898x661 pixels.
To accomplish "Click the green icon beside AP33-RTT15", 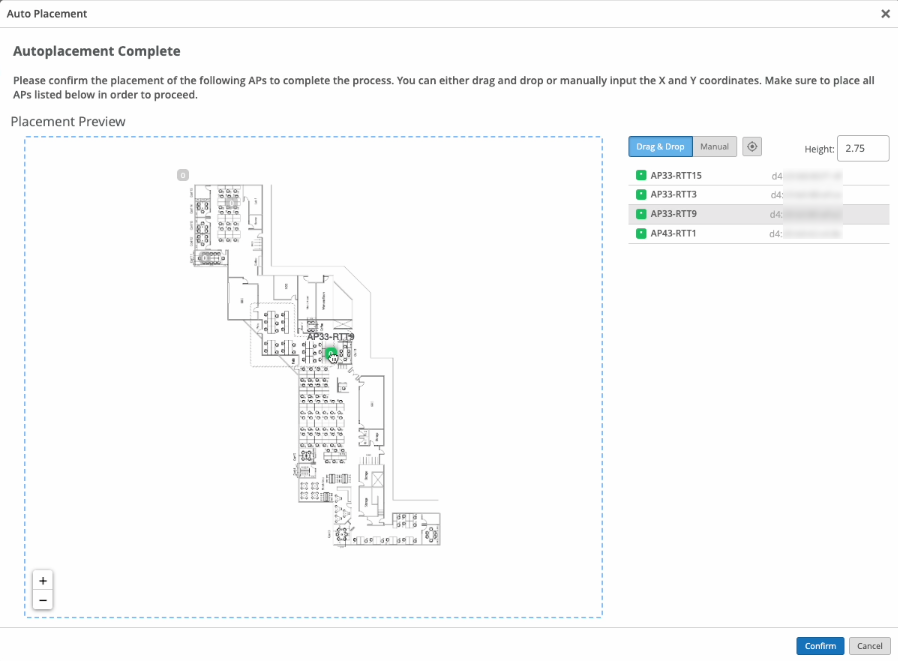I will [641, 175].
